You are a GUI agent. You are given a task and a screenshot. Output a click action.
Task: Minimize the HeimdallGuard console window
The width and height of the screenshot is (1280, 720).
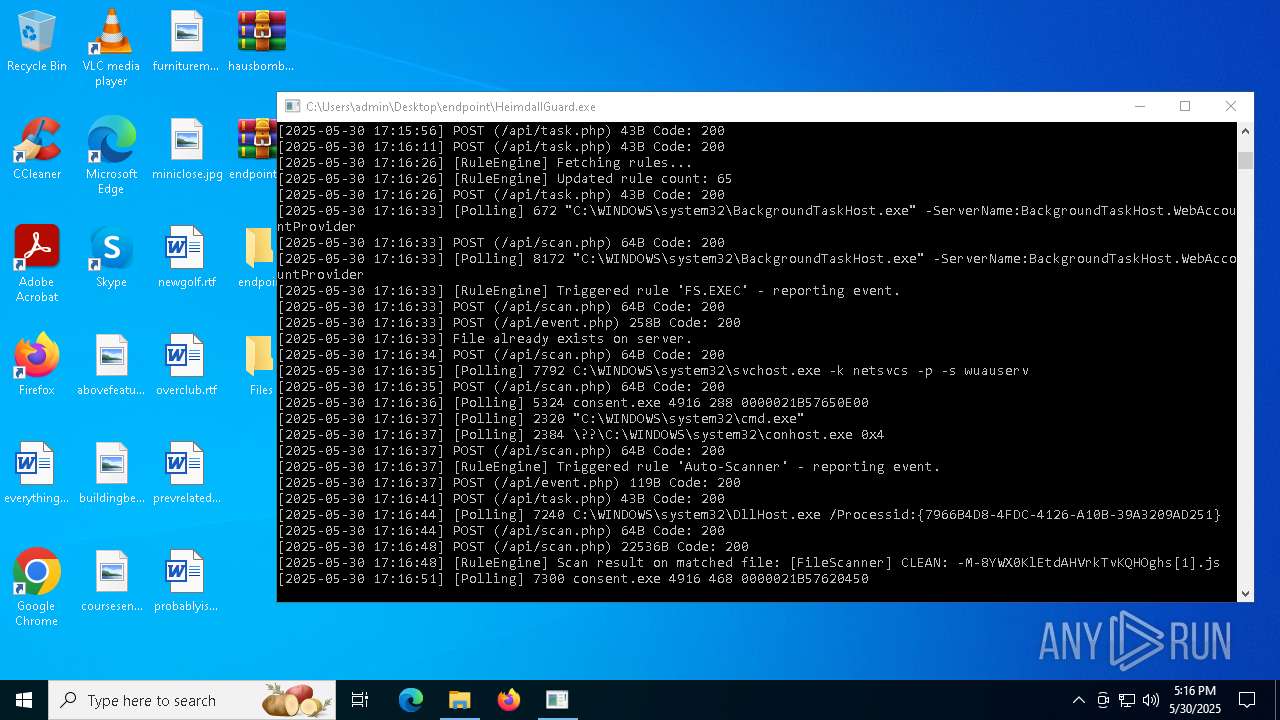(1140, 106)
